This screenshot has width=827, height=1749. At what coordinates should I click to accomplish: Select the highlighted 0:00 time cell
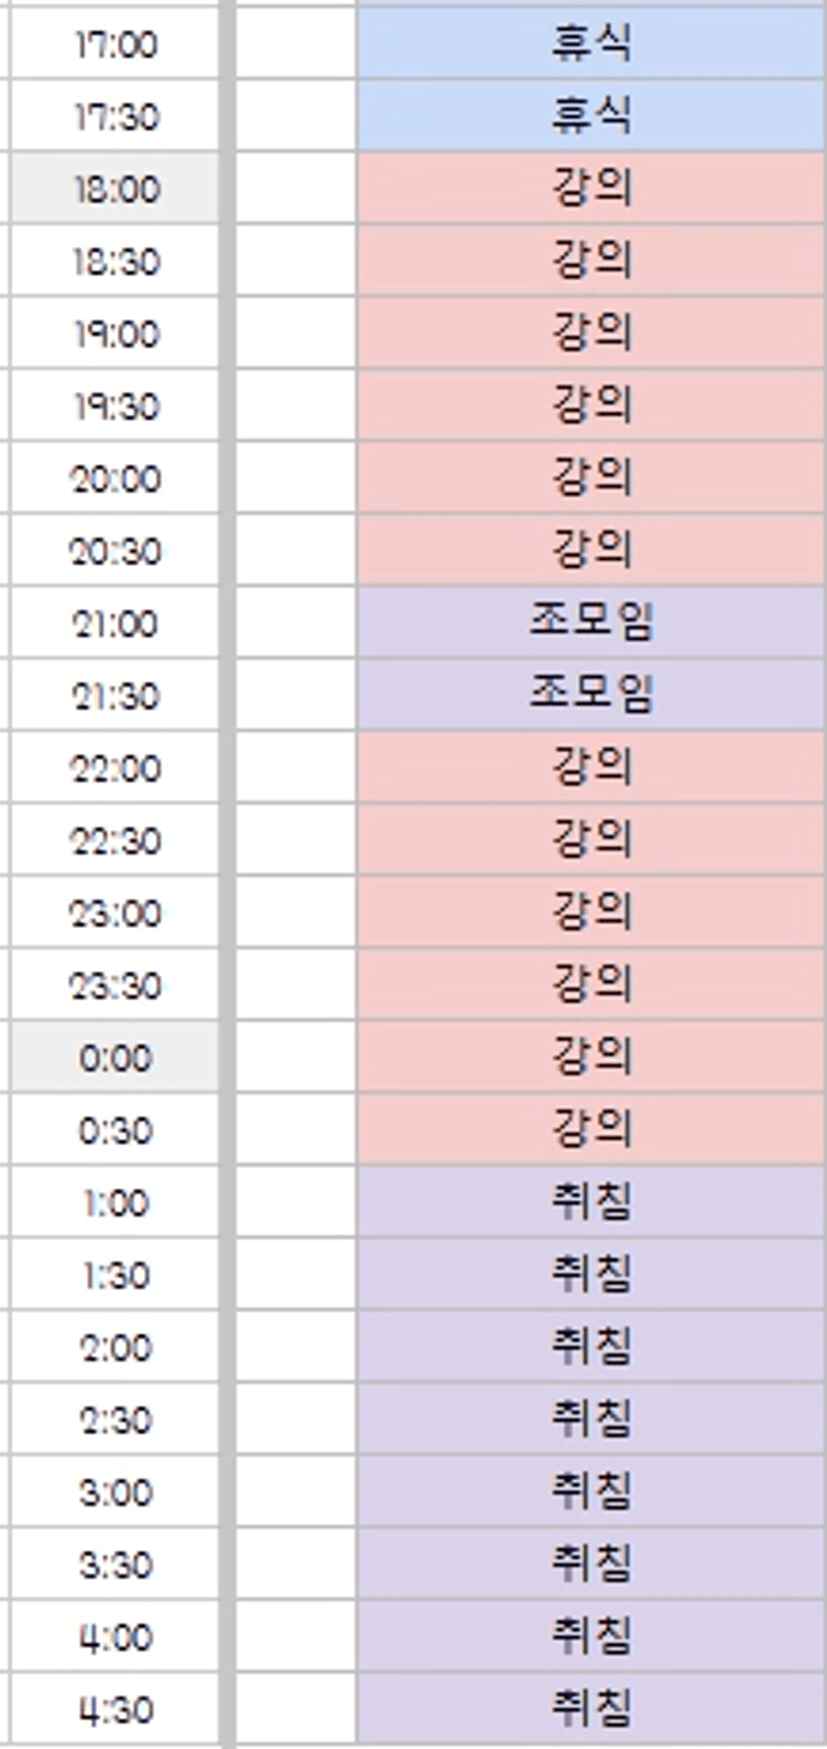114,1058
